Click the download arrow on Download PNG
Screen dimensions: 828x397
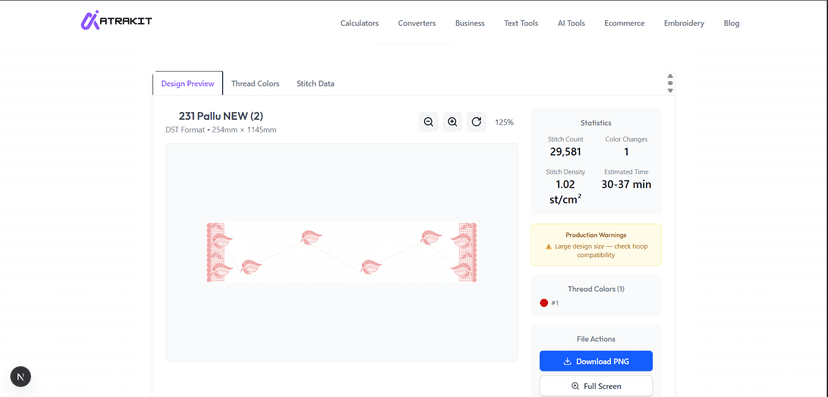[x=568, y=362]
